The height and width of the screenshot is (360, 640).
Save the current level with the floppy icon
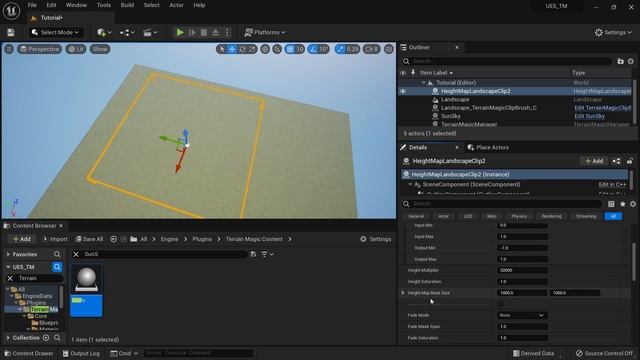click(11, 32)
